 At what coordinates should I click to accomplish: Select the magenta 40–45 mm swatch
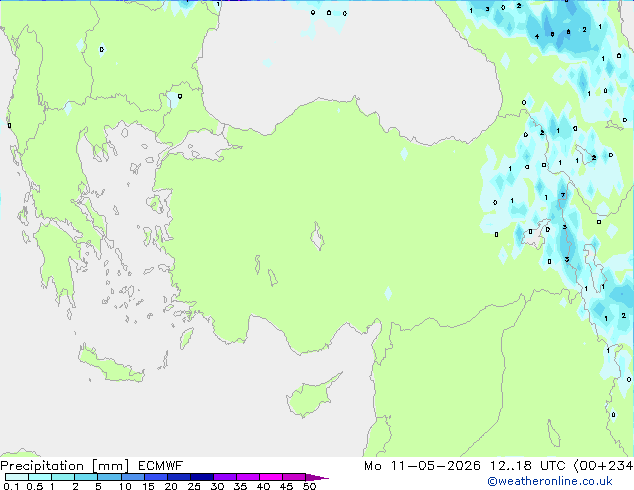pyautogui.click(x=271, y=477)
